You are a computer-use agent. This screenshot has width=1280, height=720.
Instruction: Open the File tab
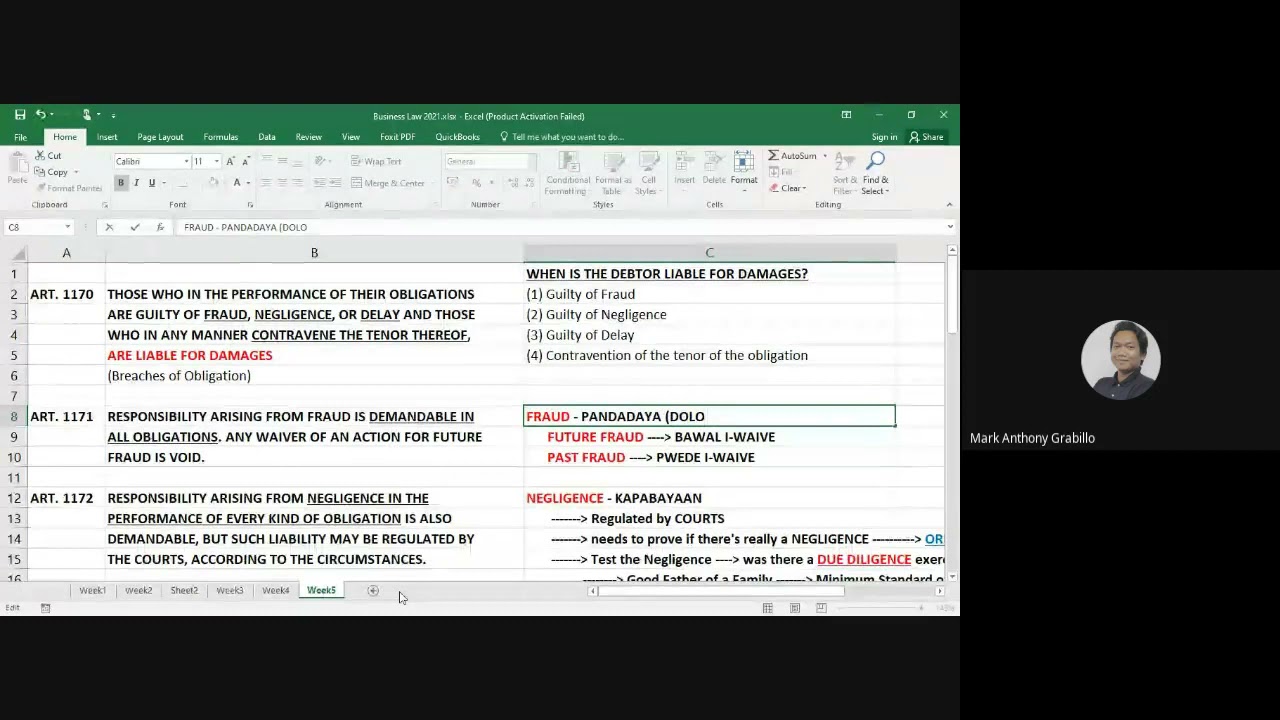click(x=20, y=137)
